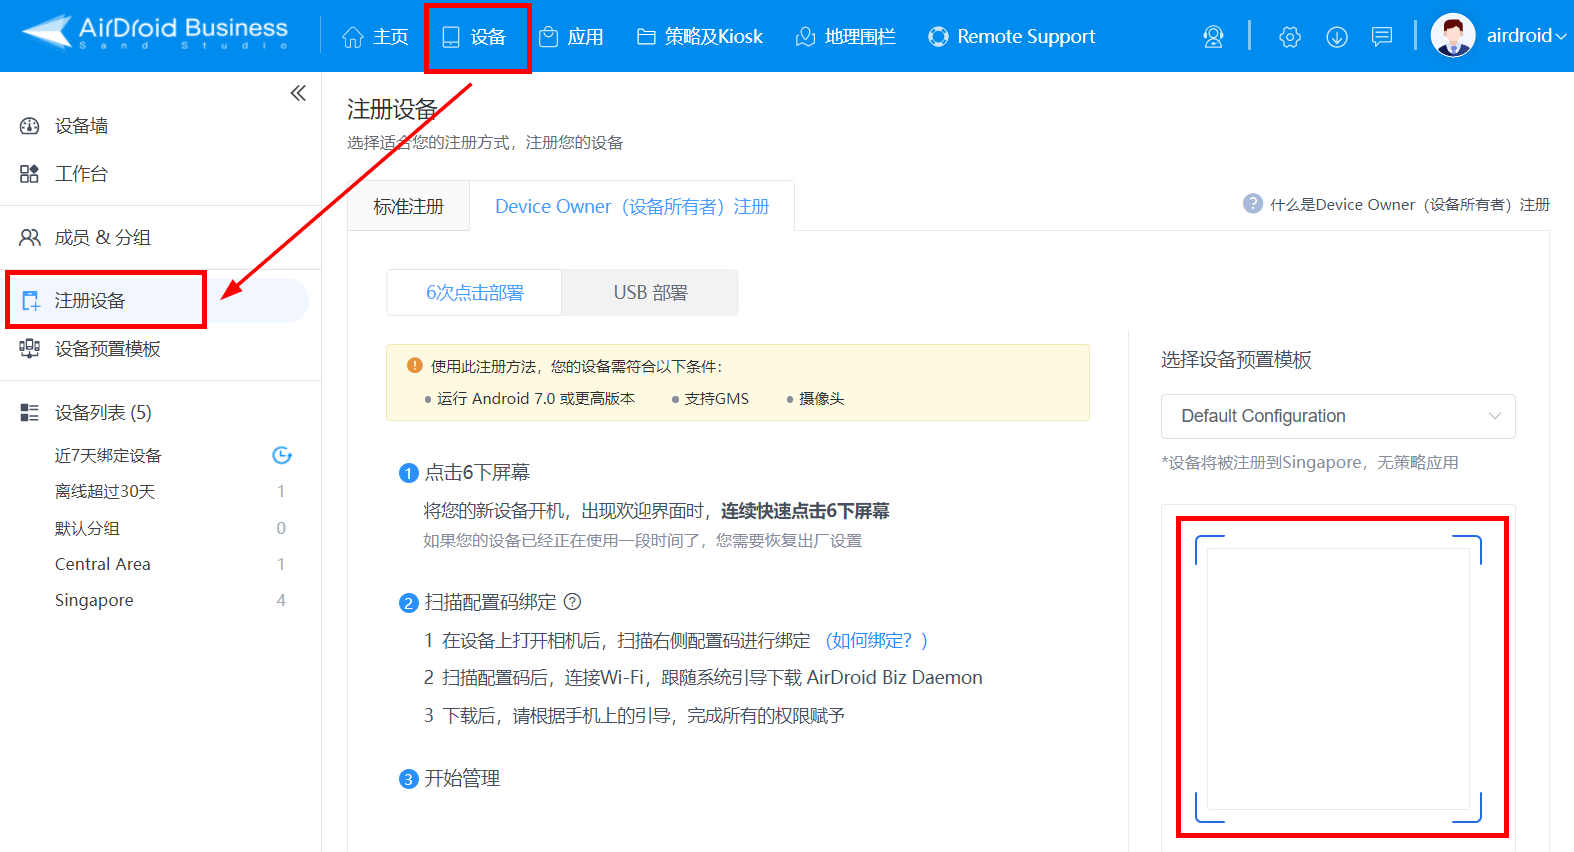Click the 设备列表 list icon
1574x852 pixels.
[30, 413]
